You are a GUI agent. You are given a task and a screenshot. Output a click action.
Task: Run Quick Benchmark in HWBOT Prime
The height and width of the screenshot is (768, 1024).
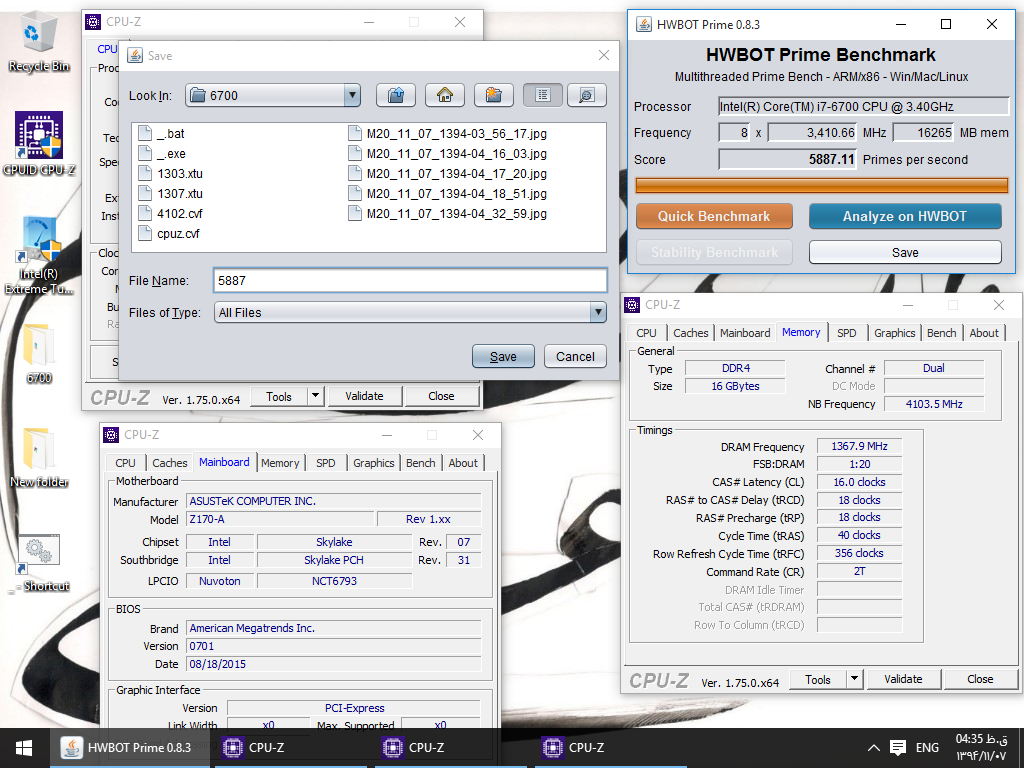pyautogui.click(x=714, y=216)
